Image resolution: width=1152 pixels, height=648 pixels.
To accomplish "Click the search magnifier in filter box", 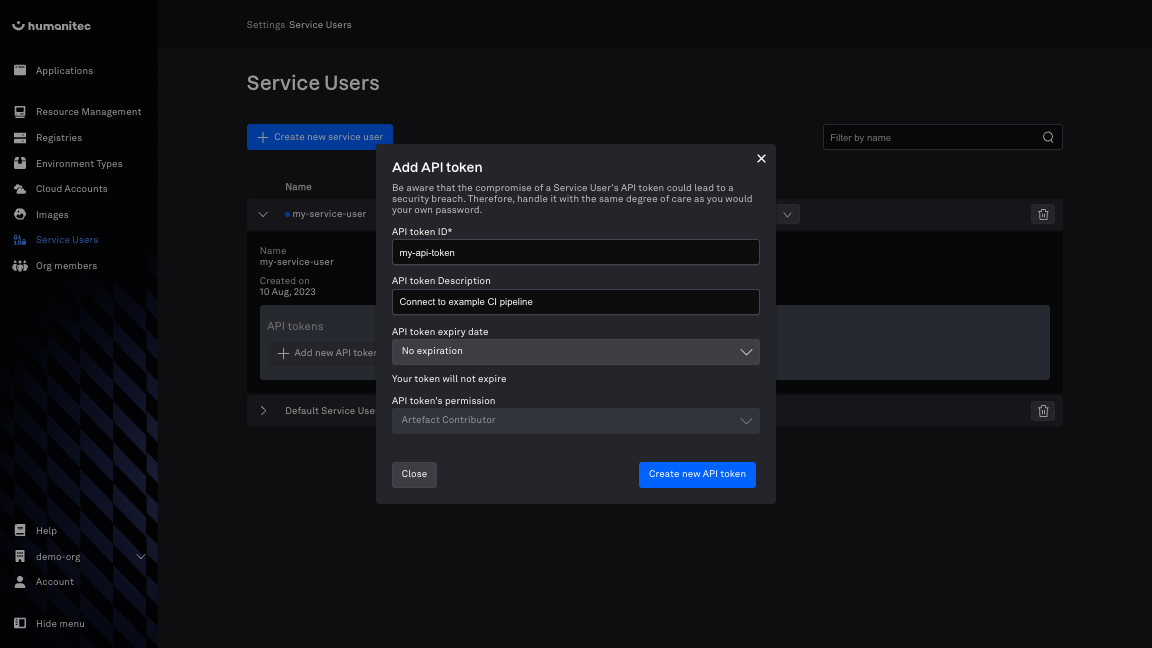I will [1048, 138].
